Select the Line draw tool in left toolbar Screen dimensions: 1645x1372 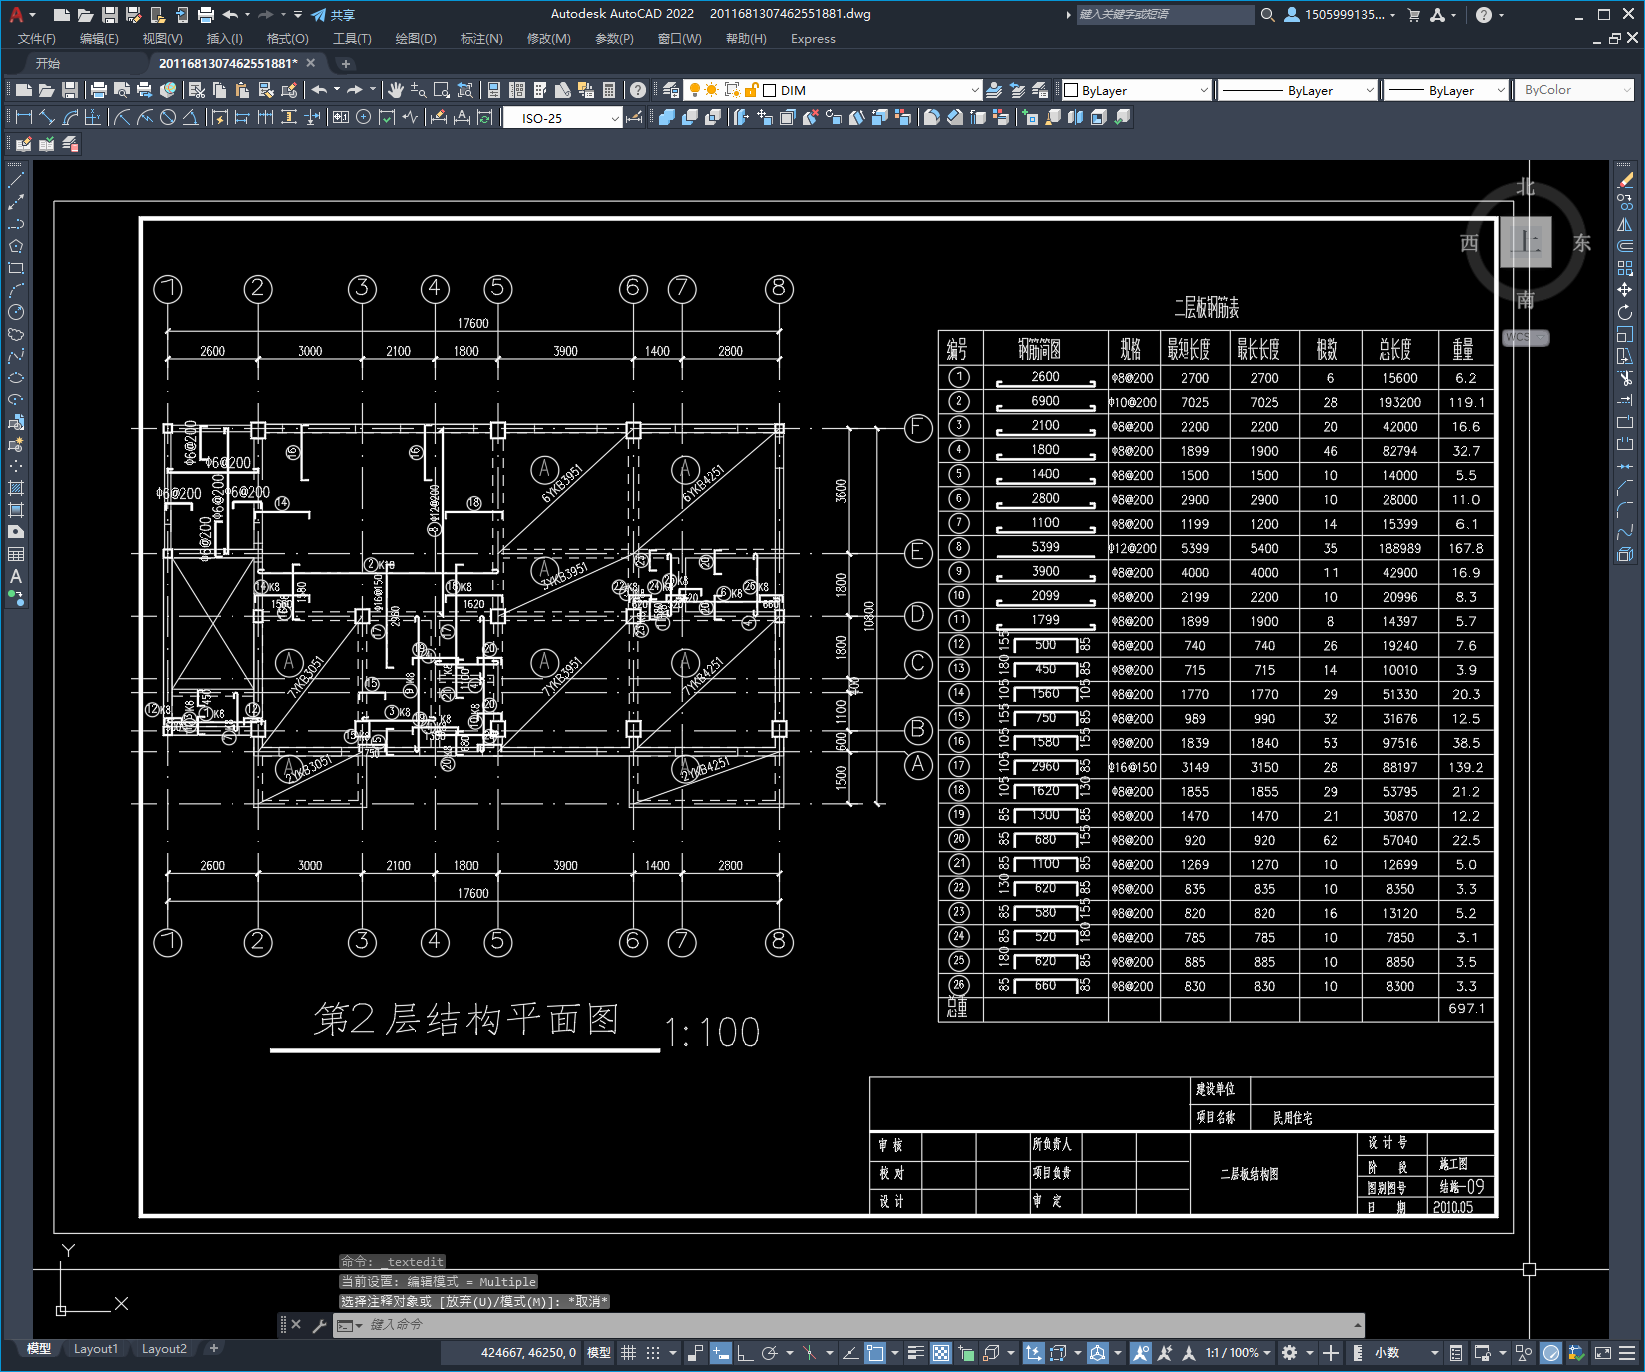coord(16,180)
